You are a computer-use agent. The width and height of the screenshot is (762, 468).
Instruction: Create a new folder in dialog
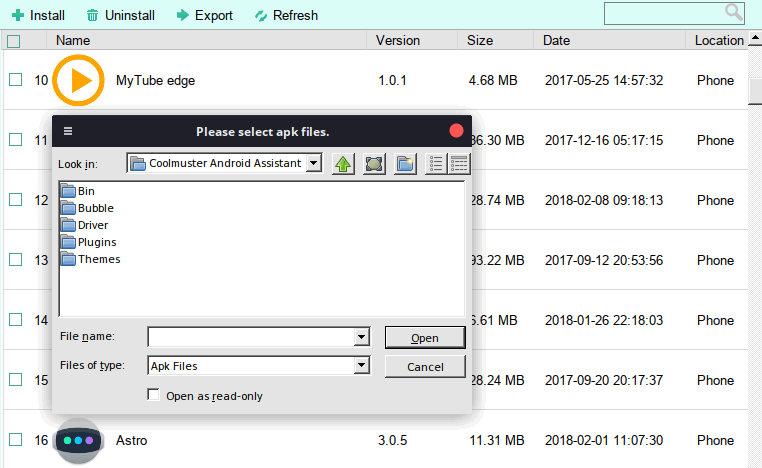tap(405, 164)
